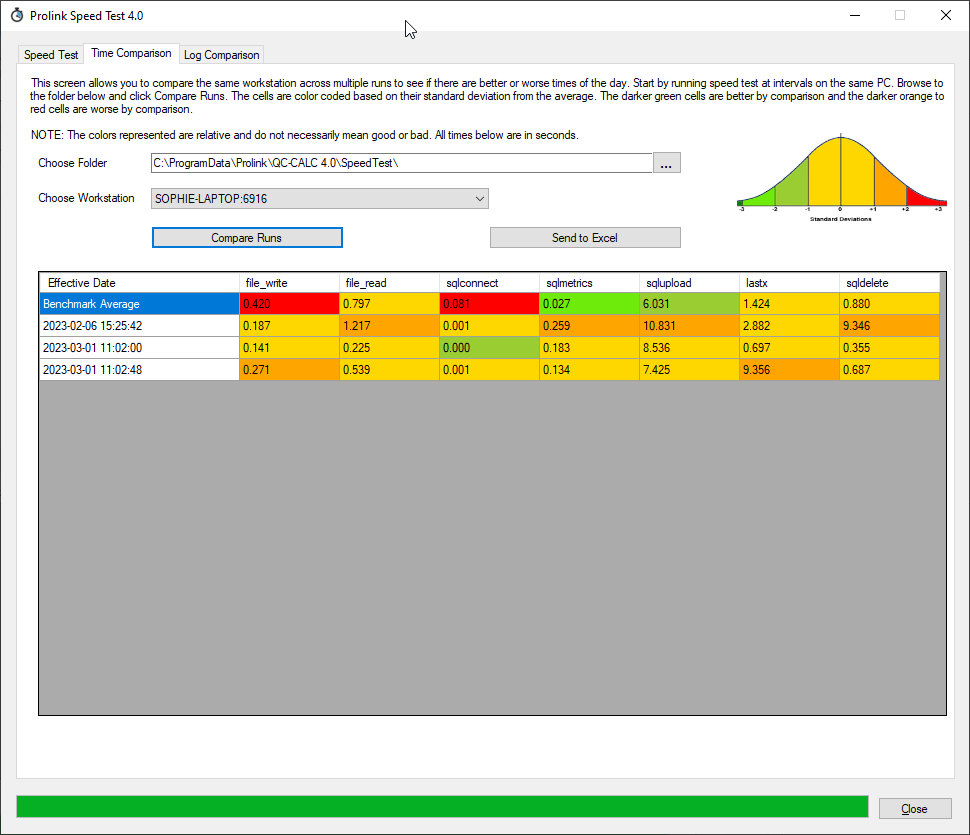Open the Log Comparison tab
Image resolution: width=970 pixels, height=835 pixels.
[221, 54]
